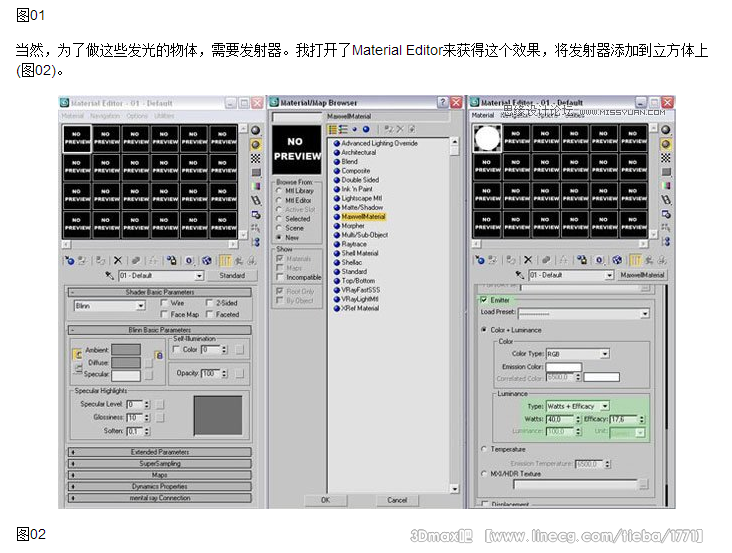The height and width of the screenshot is (553, 732).
Task: Select Scene radio in Browse From
Action: coord(279,228)
